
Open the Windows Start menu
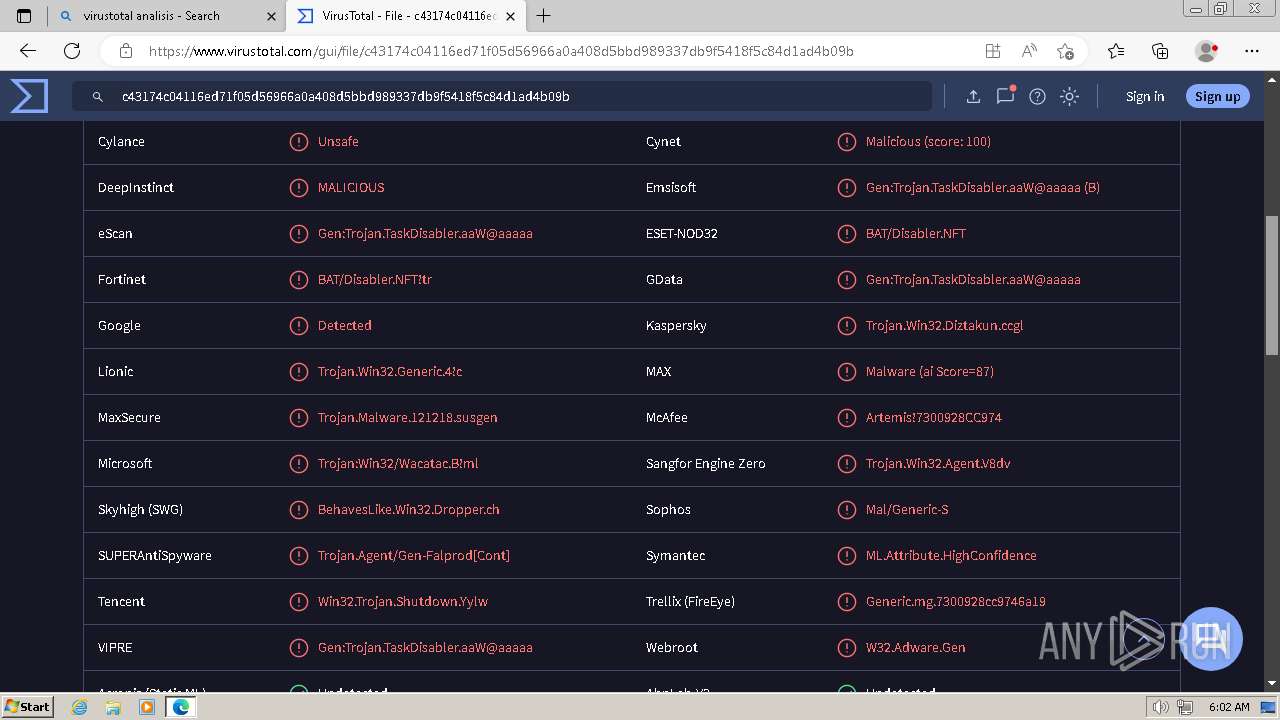(x=27, y=706)
